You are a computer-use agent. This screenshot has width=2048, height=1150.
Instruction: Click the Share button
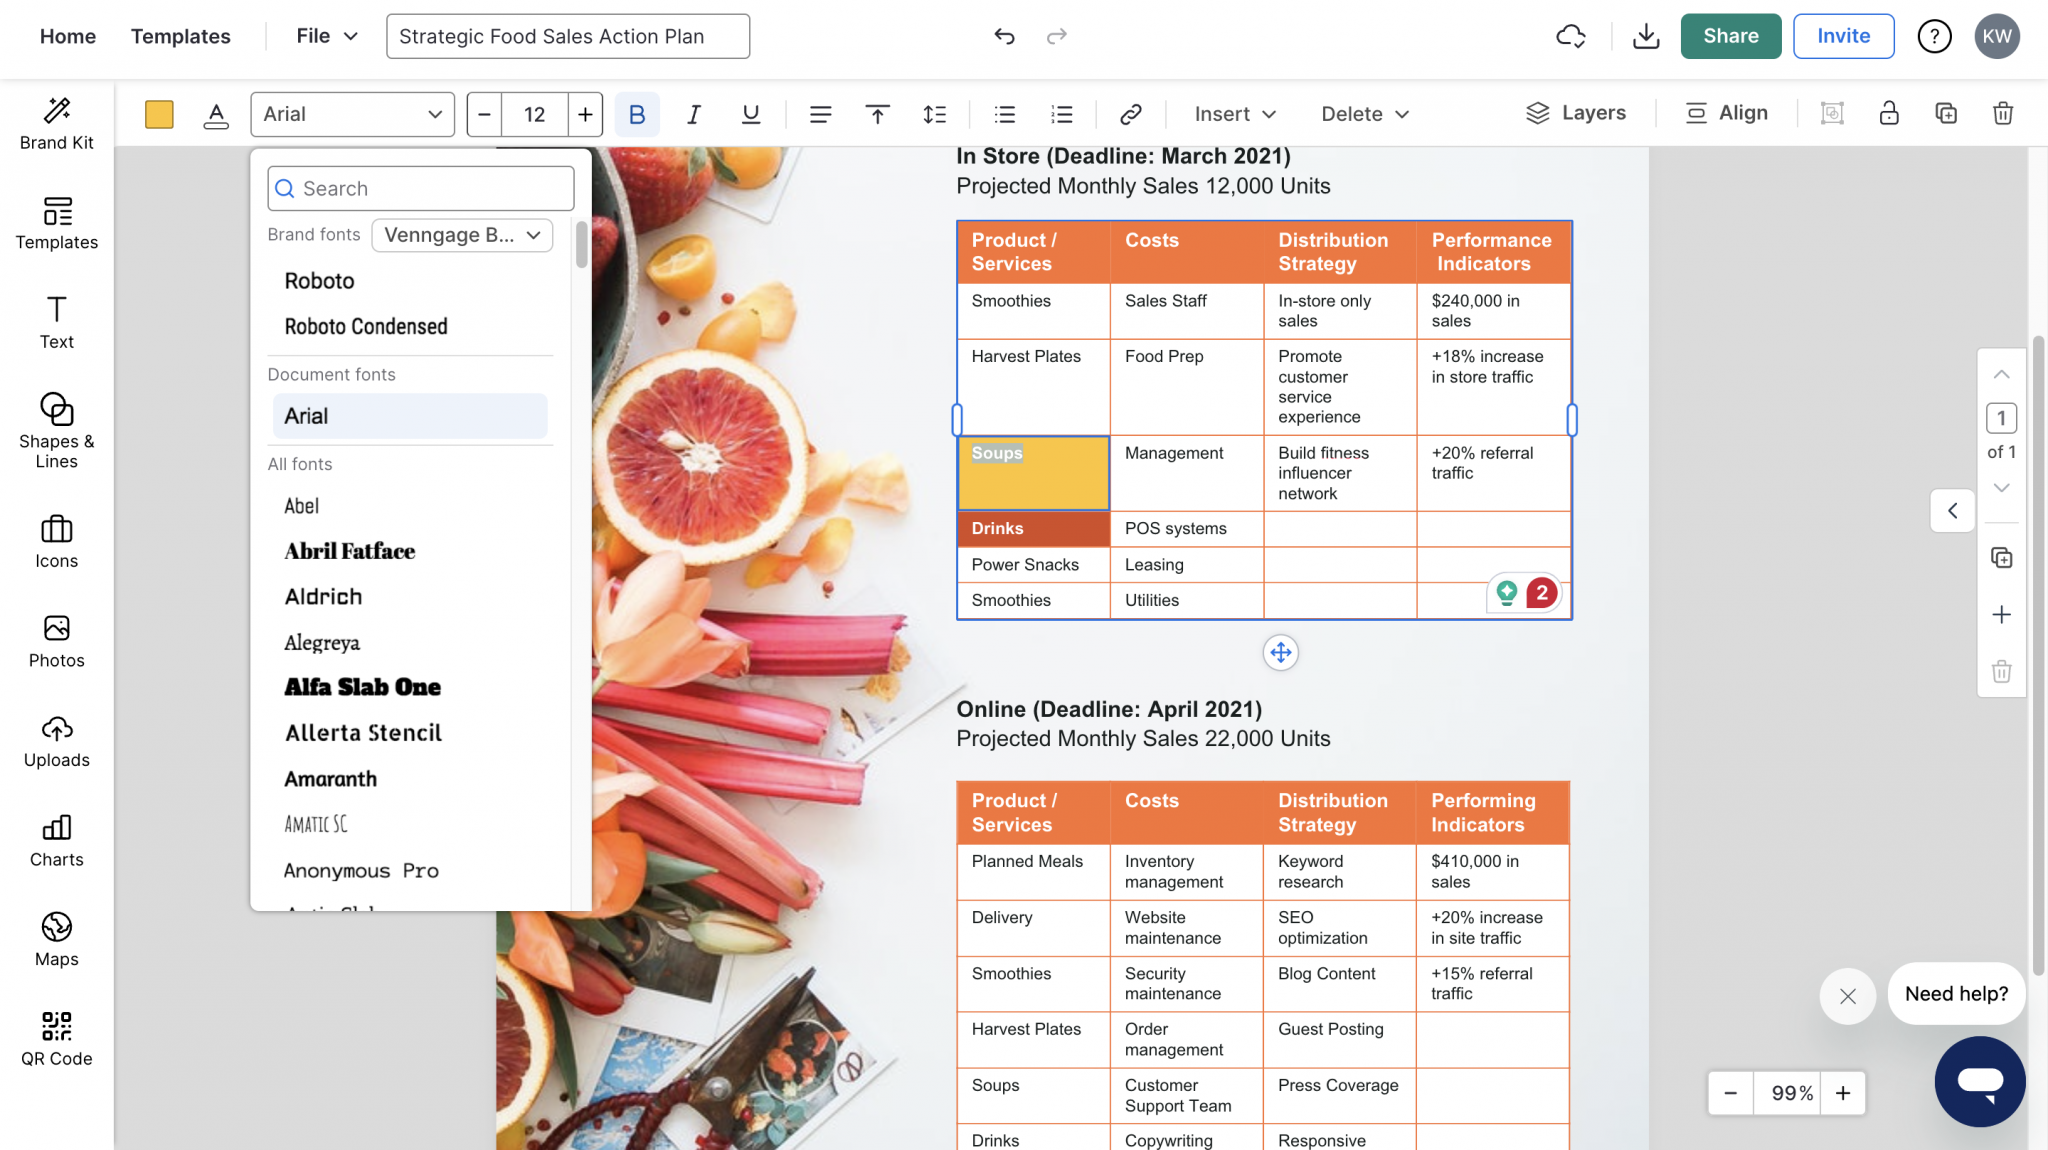coord(1731,36)
